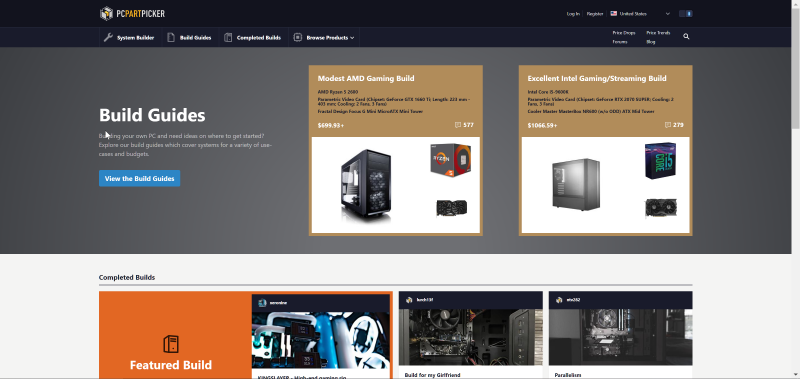Image resolution: width=800 pixels, height=379 pixels.
Task: Open the featured build water-cooling photo
Action: [x=320, y=340]
